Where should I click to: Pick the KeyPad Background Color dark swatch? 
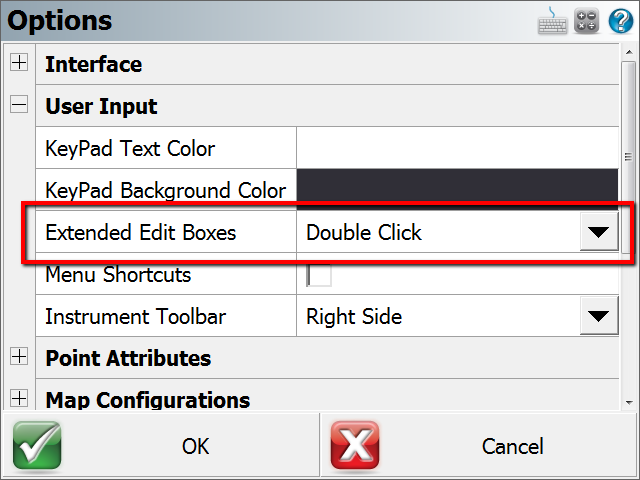click(458, 190)
